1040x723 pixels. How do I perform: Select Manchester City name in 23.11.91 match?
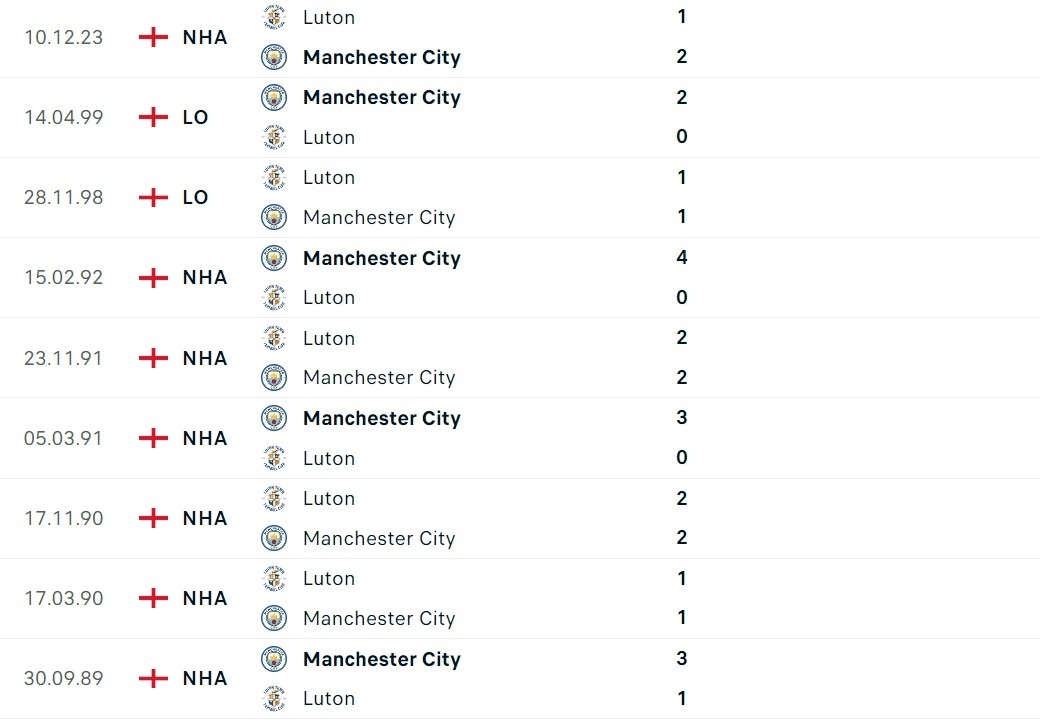point(379,377)
